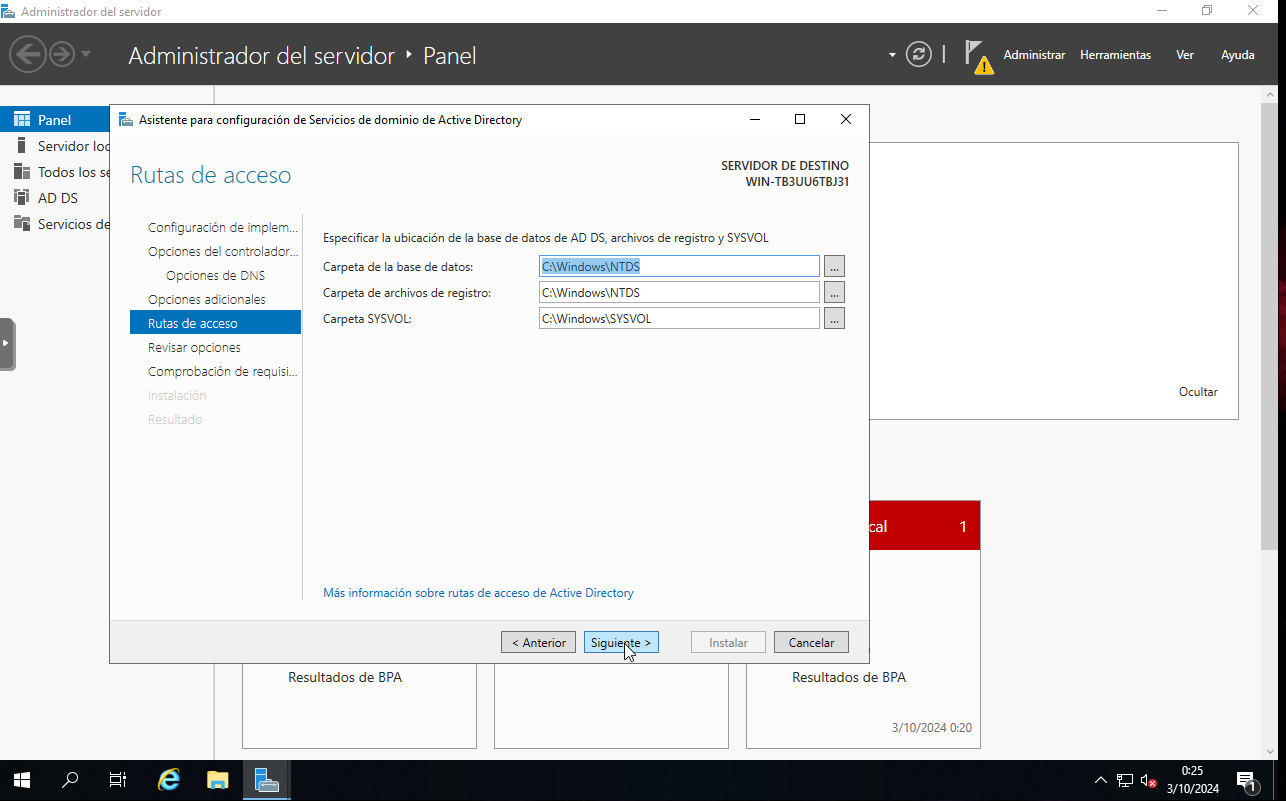Launch Internet Explorer from the taskbar
Screen dimensions: 1286x801
(169, 780)
